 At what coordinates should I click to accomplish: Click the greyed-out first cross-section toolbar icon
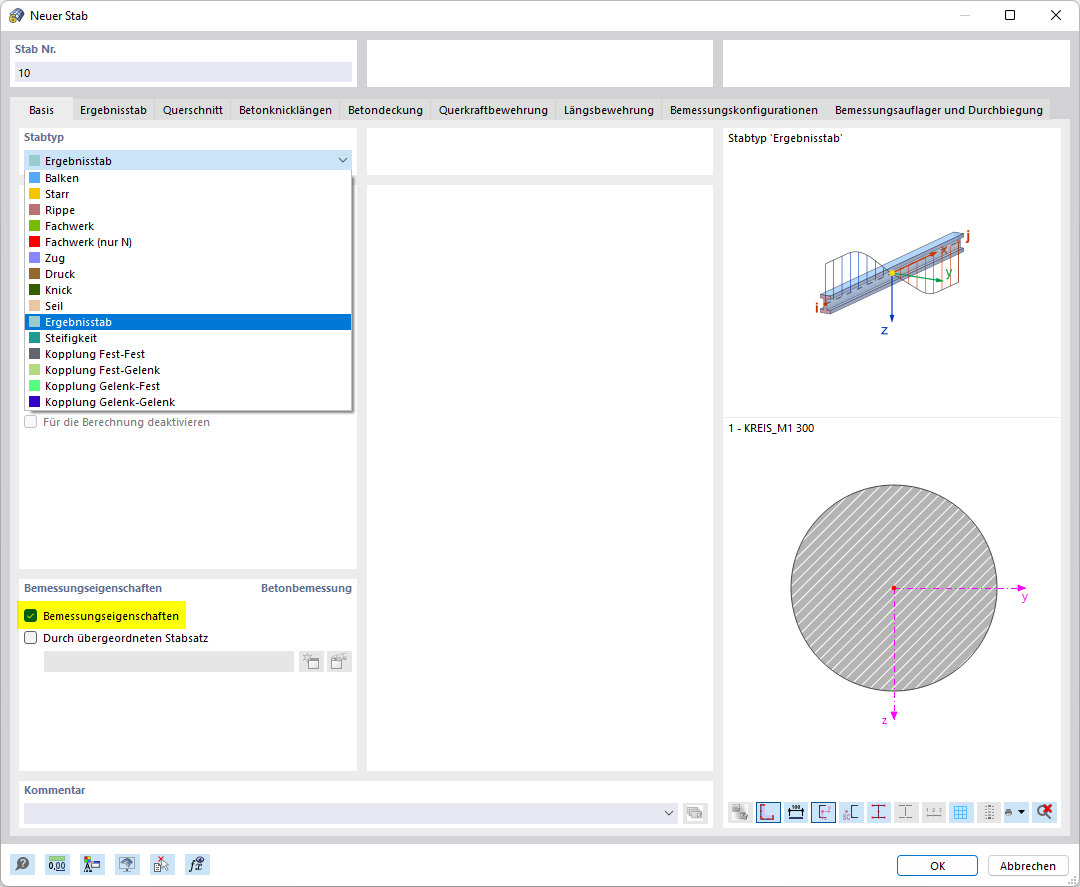[740, 812]
